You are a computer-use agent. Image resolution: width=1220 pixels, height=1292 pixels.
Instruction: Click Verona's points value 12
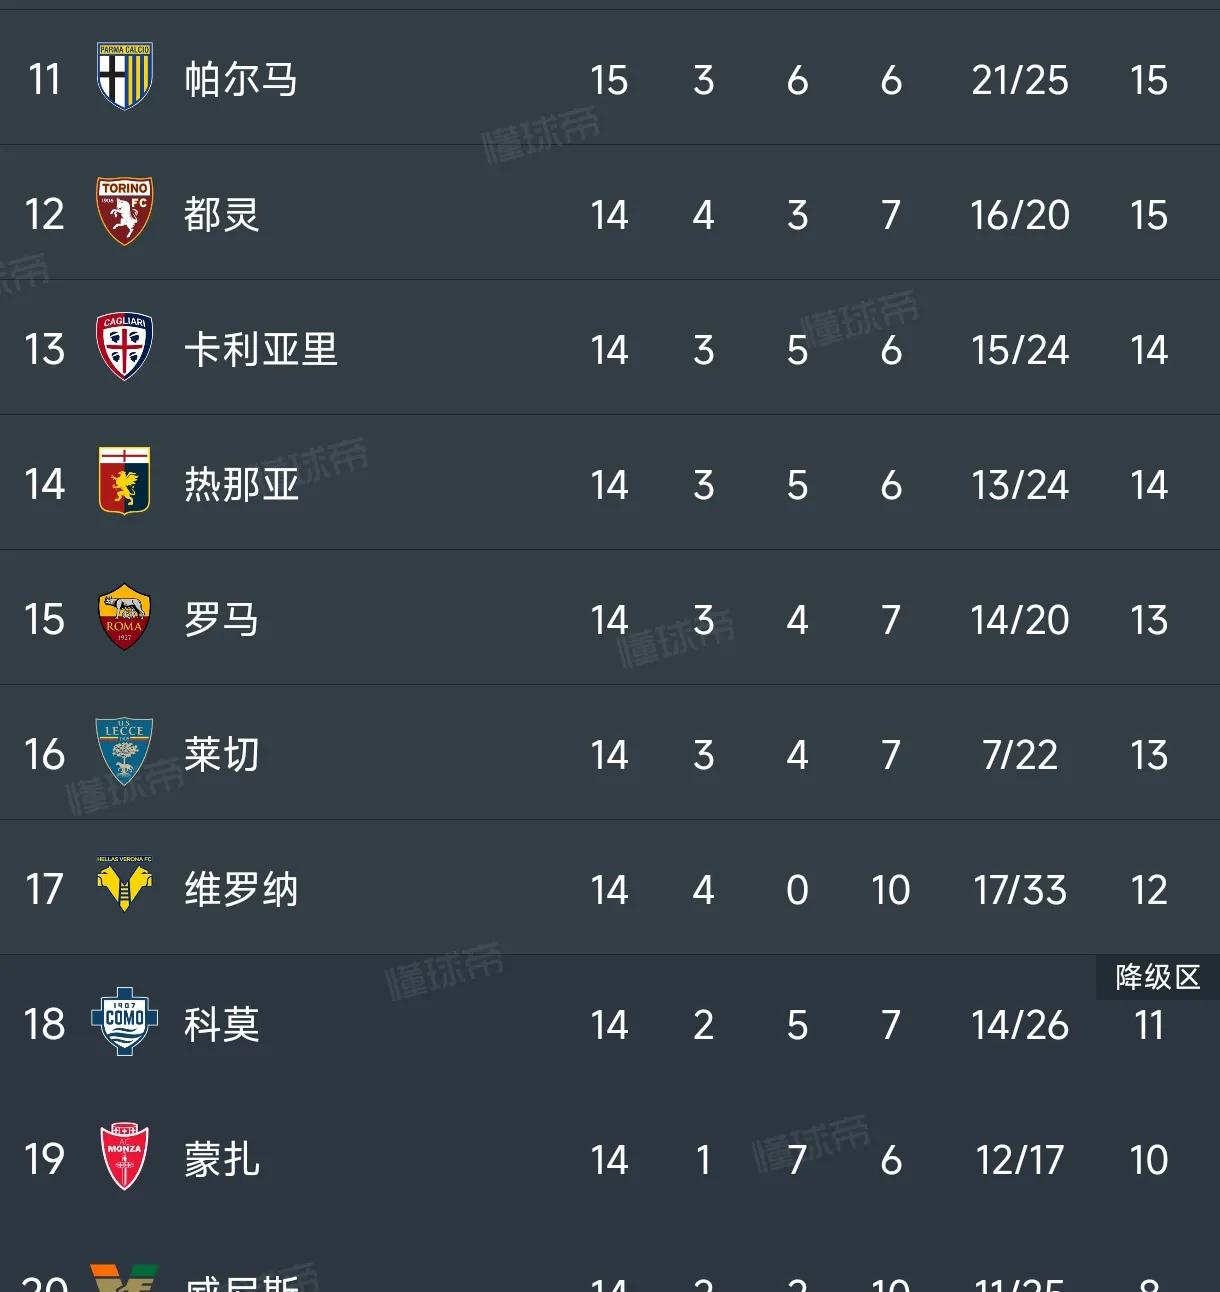(1149, 888)
